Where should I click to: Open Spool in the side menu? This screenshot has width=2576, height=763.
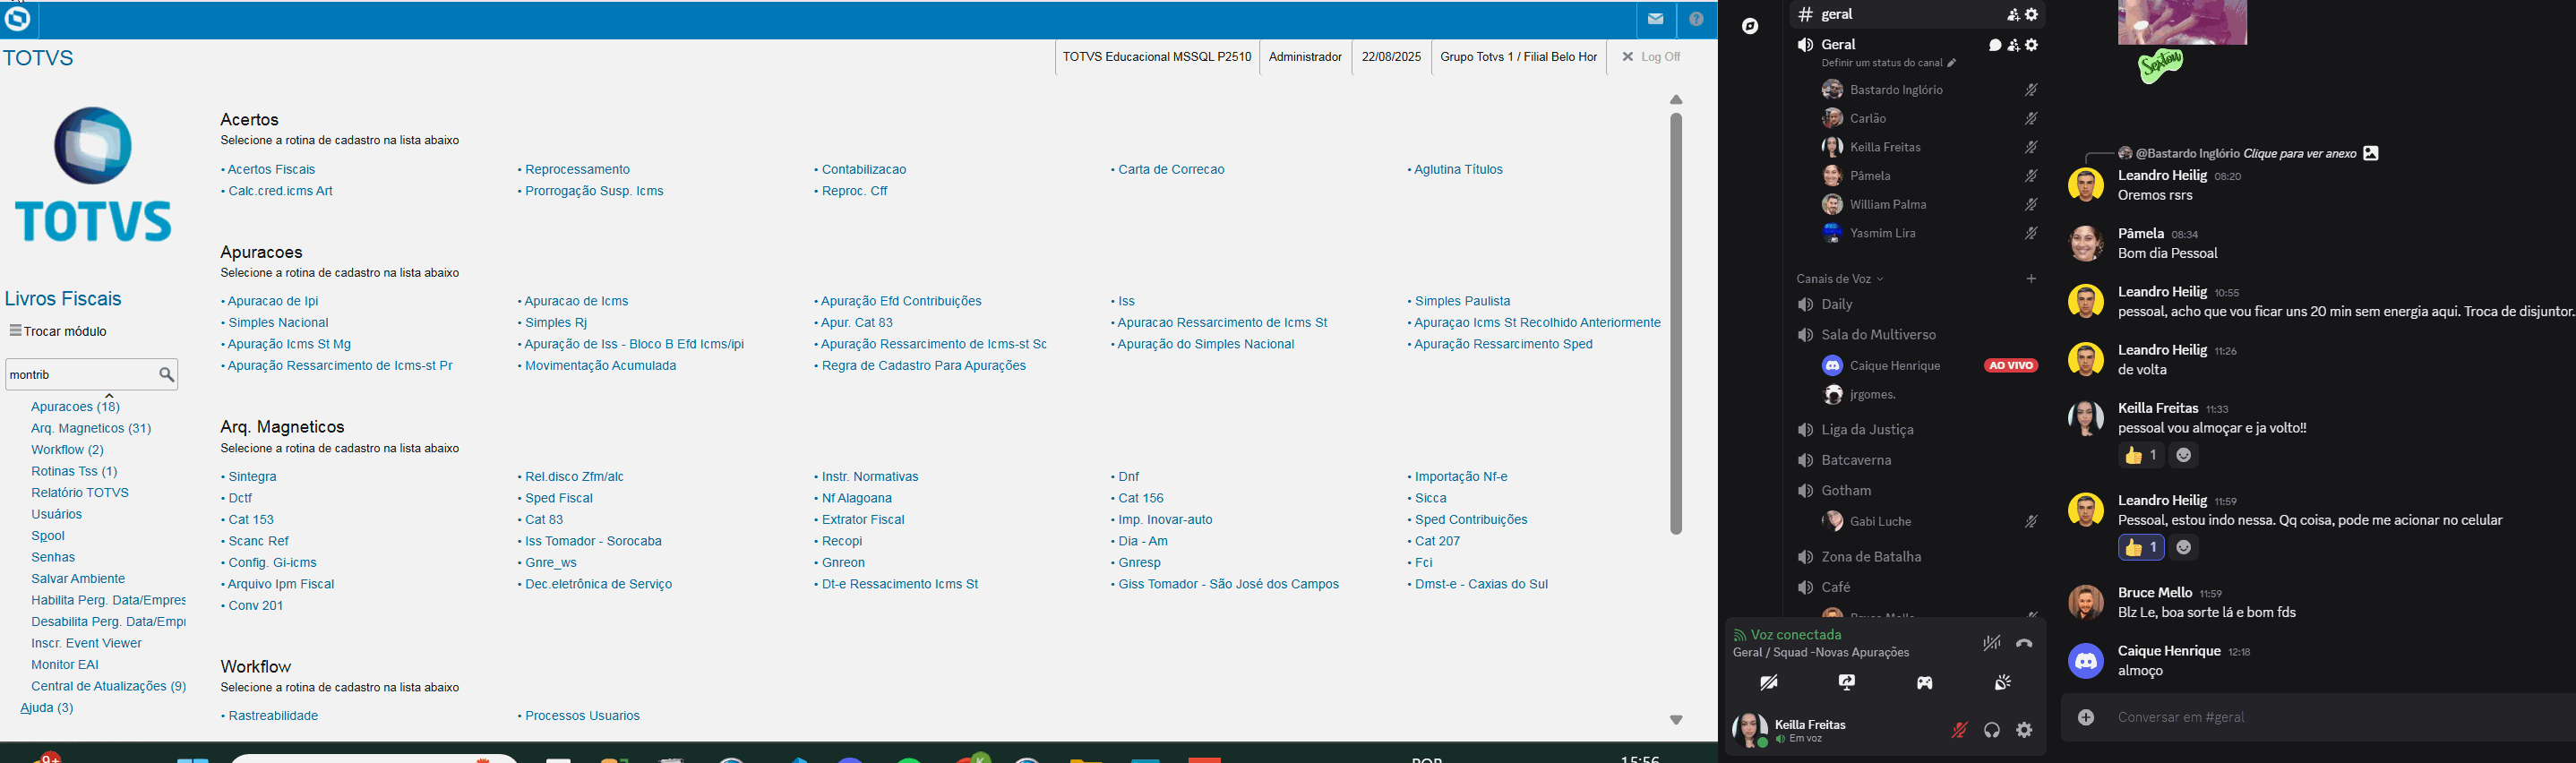pyautogui.click(x=48, y=536)
